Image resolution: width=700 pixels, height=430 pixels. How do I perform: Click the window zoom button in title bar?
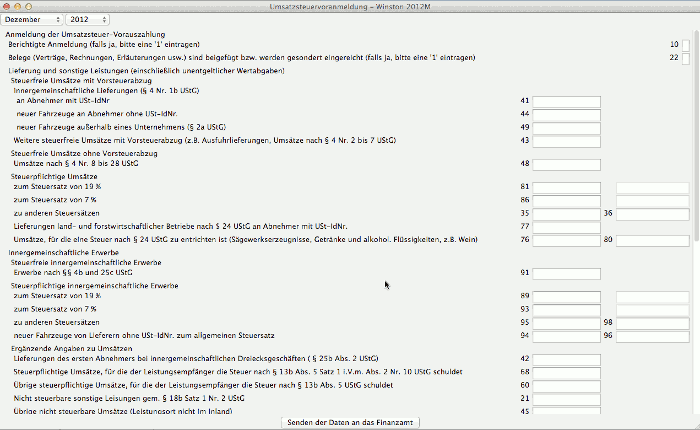point(29,6)
